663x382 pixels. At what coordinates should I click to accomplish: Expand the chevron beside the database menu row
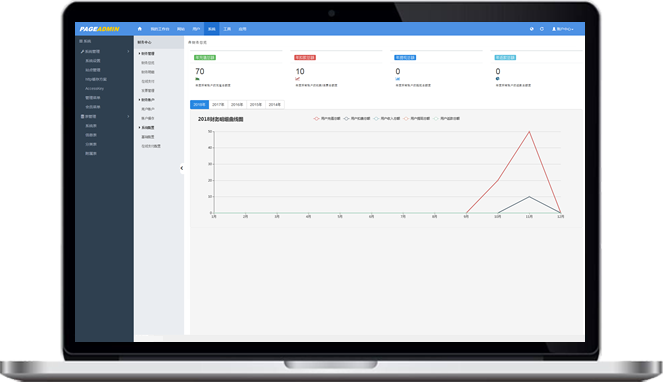pyautogui.click(x=128, y=116)
